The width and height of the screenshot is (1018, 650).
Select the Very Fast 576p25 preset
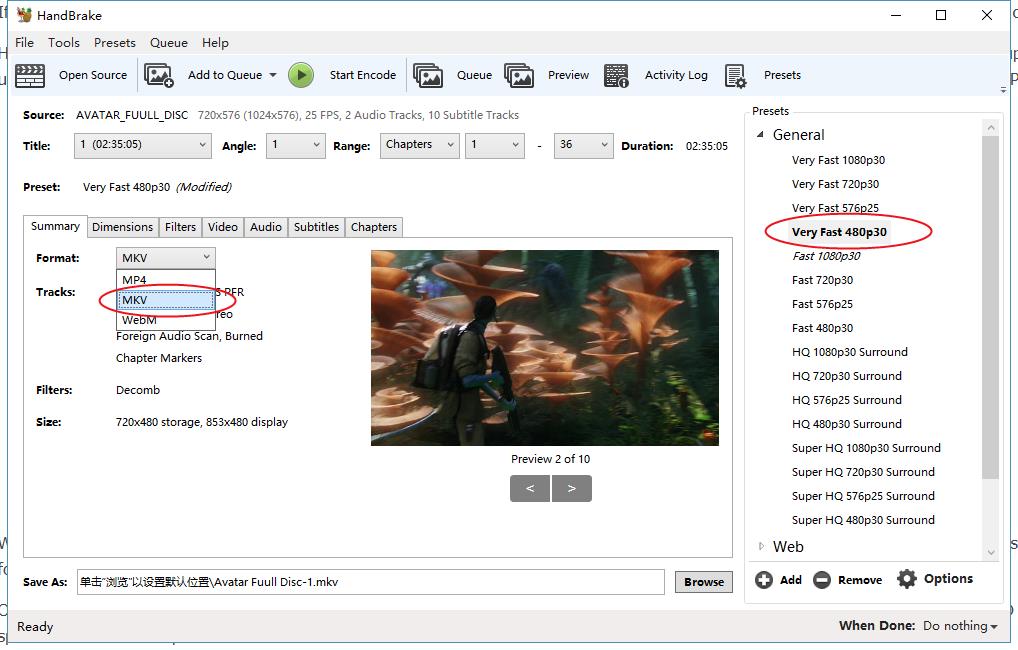[835, 208]
